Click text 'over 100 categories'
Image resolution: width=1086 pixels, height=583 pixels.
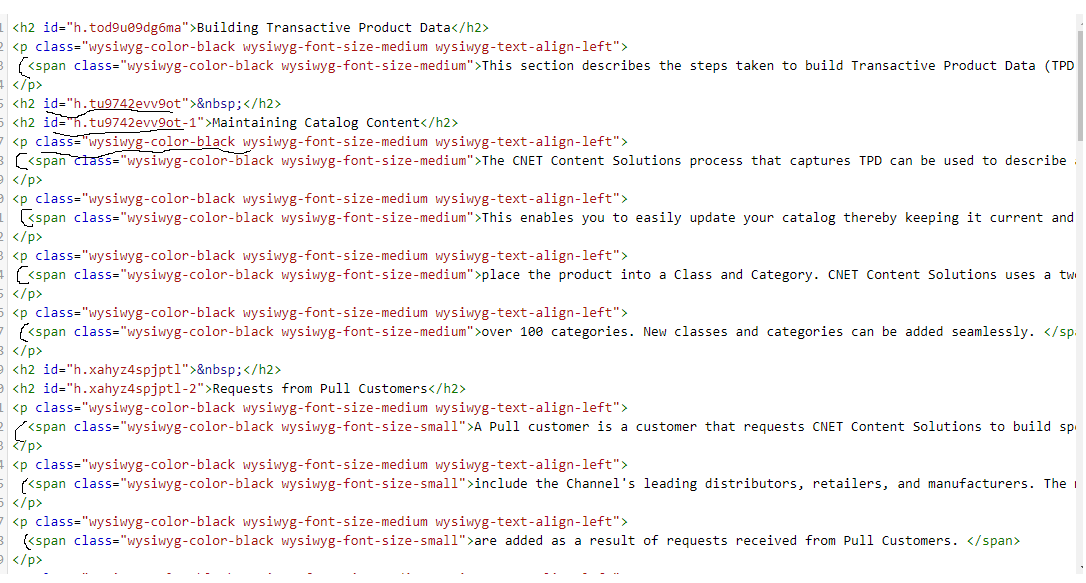pyautogui.click(x=554, y=332)
